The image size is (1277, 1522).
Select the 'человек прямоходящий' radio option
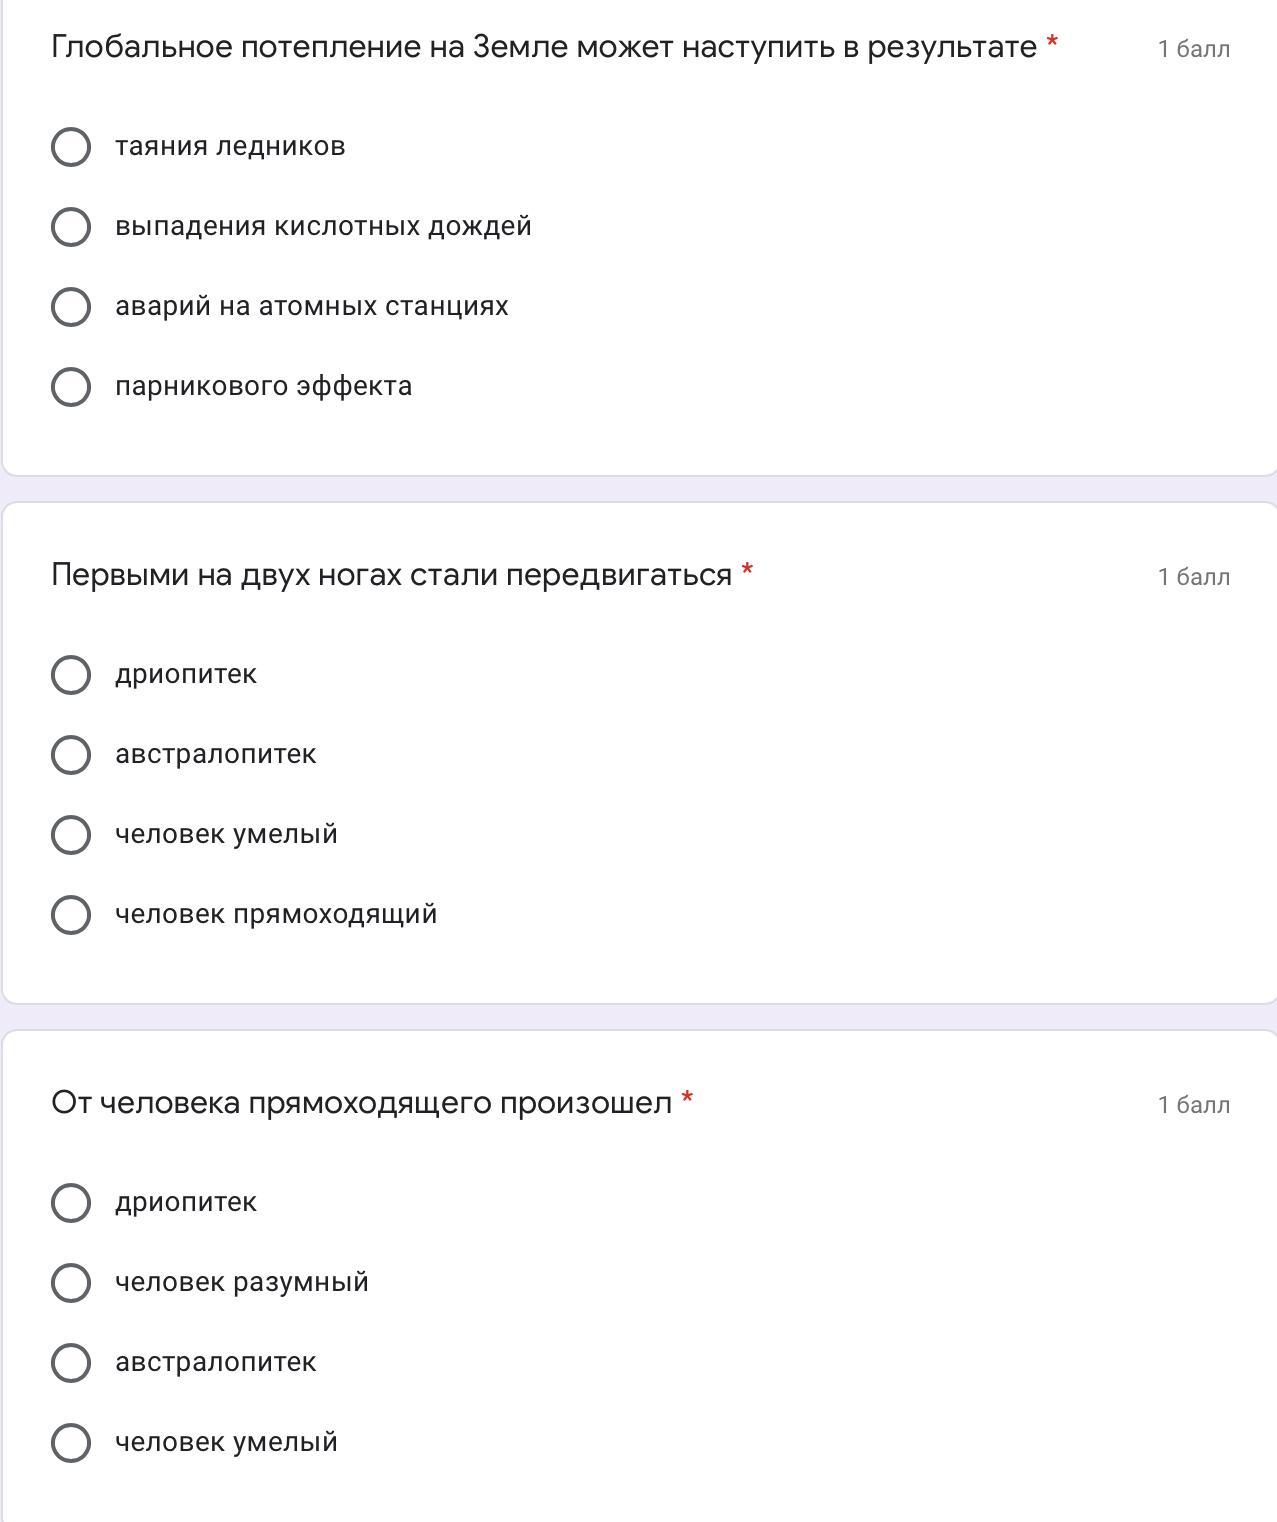pyautogui.click(x=71, y=915)
